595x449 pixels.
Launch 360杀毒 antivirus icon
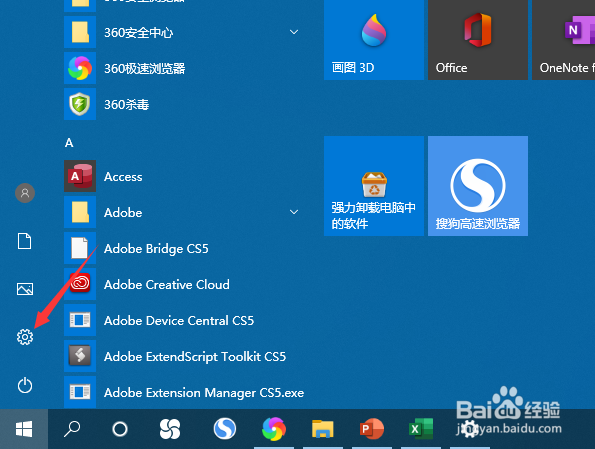80,104
